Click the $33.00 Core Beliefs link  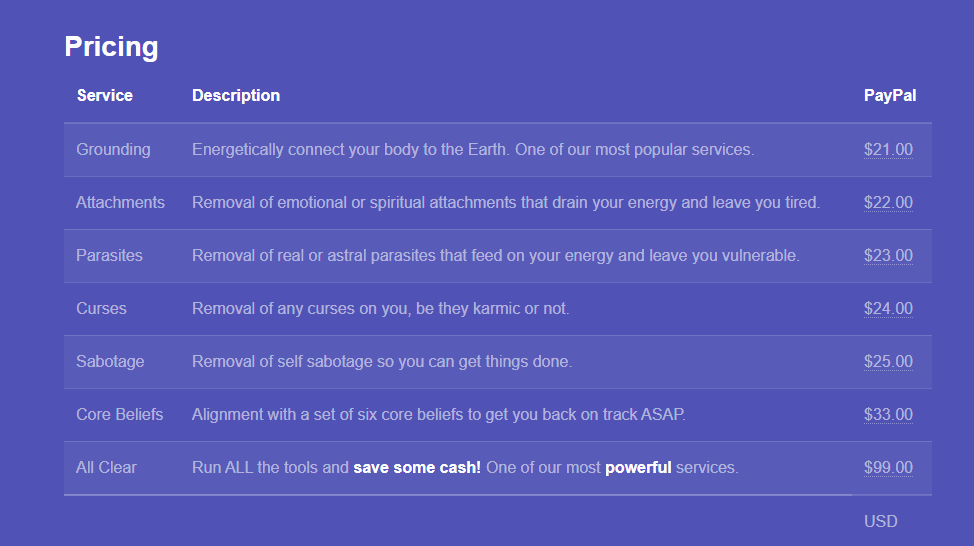click(888, 415)
